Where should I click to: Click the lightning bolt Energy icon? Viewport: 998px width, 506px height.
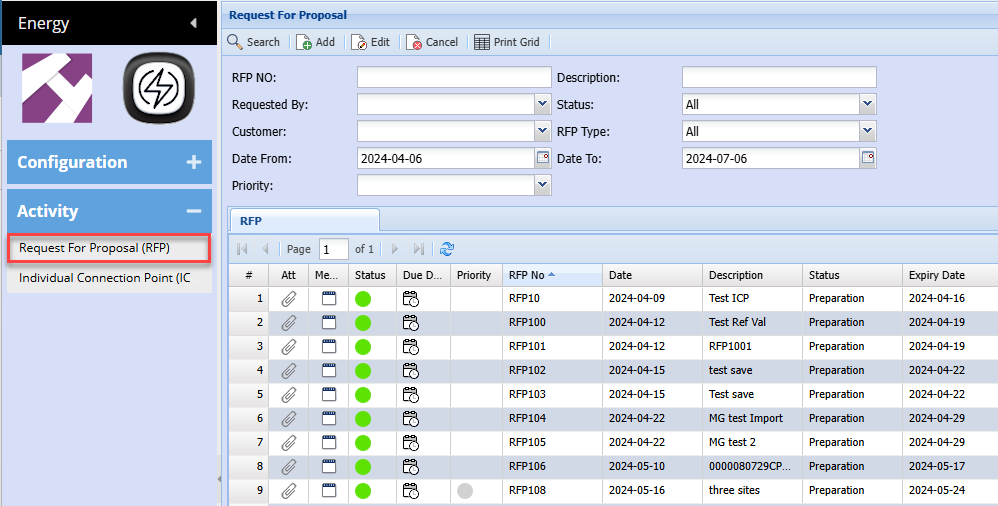(157, 88)
